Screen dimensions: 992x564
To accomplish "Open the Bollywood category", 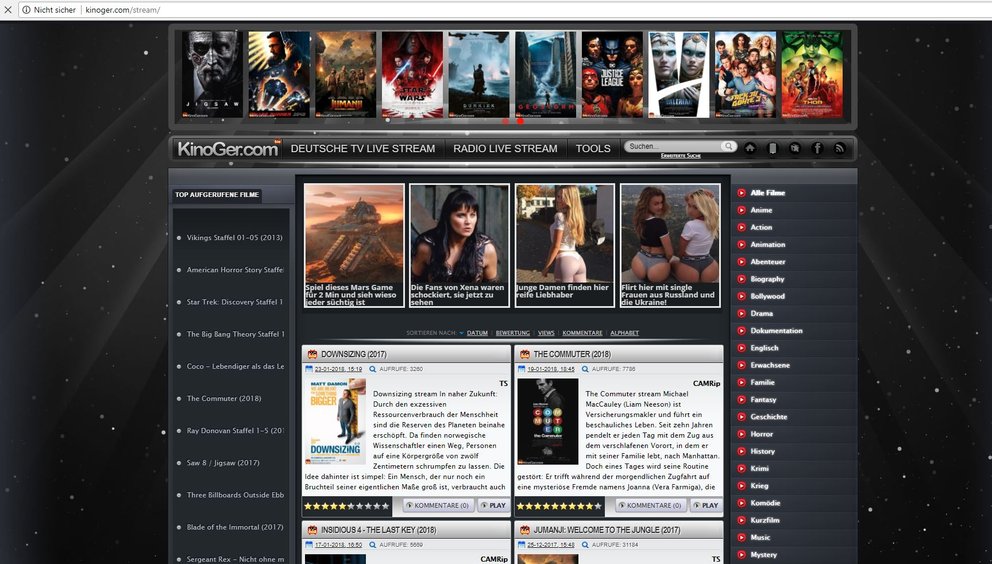I will coord(767,296).
